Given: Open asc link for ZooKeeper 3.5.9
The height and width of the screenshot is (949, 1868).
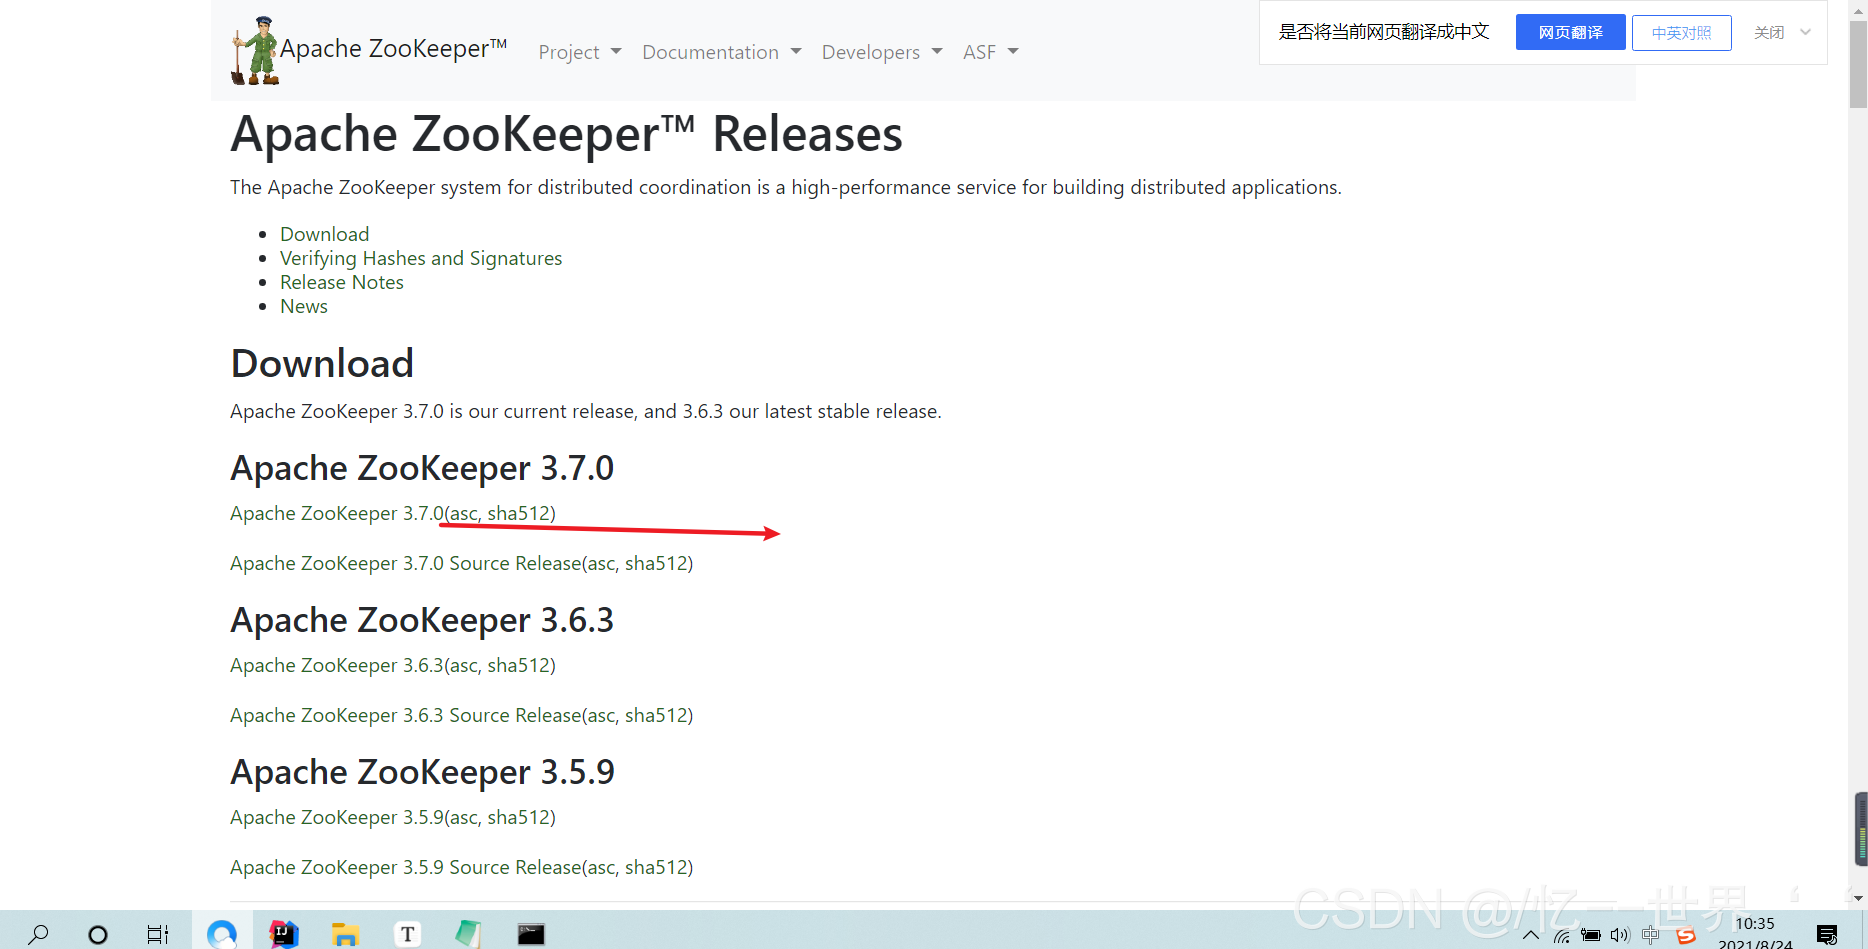Looking at the screenshot, I should (x=463, y=817).
